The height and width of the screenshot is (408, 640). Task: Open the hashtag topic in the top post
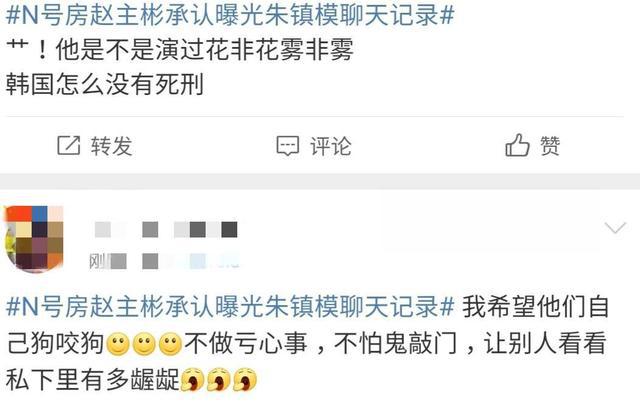231,16
